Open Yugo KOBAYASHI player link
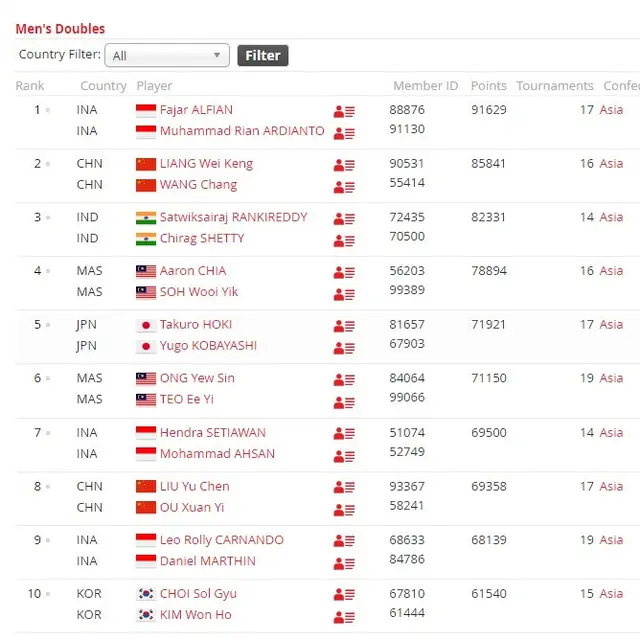The height and width of the screenshot is (640, 640). coord(209,346)
